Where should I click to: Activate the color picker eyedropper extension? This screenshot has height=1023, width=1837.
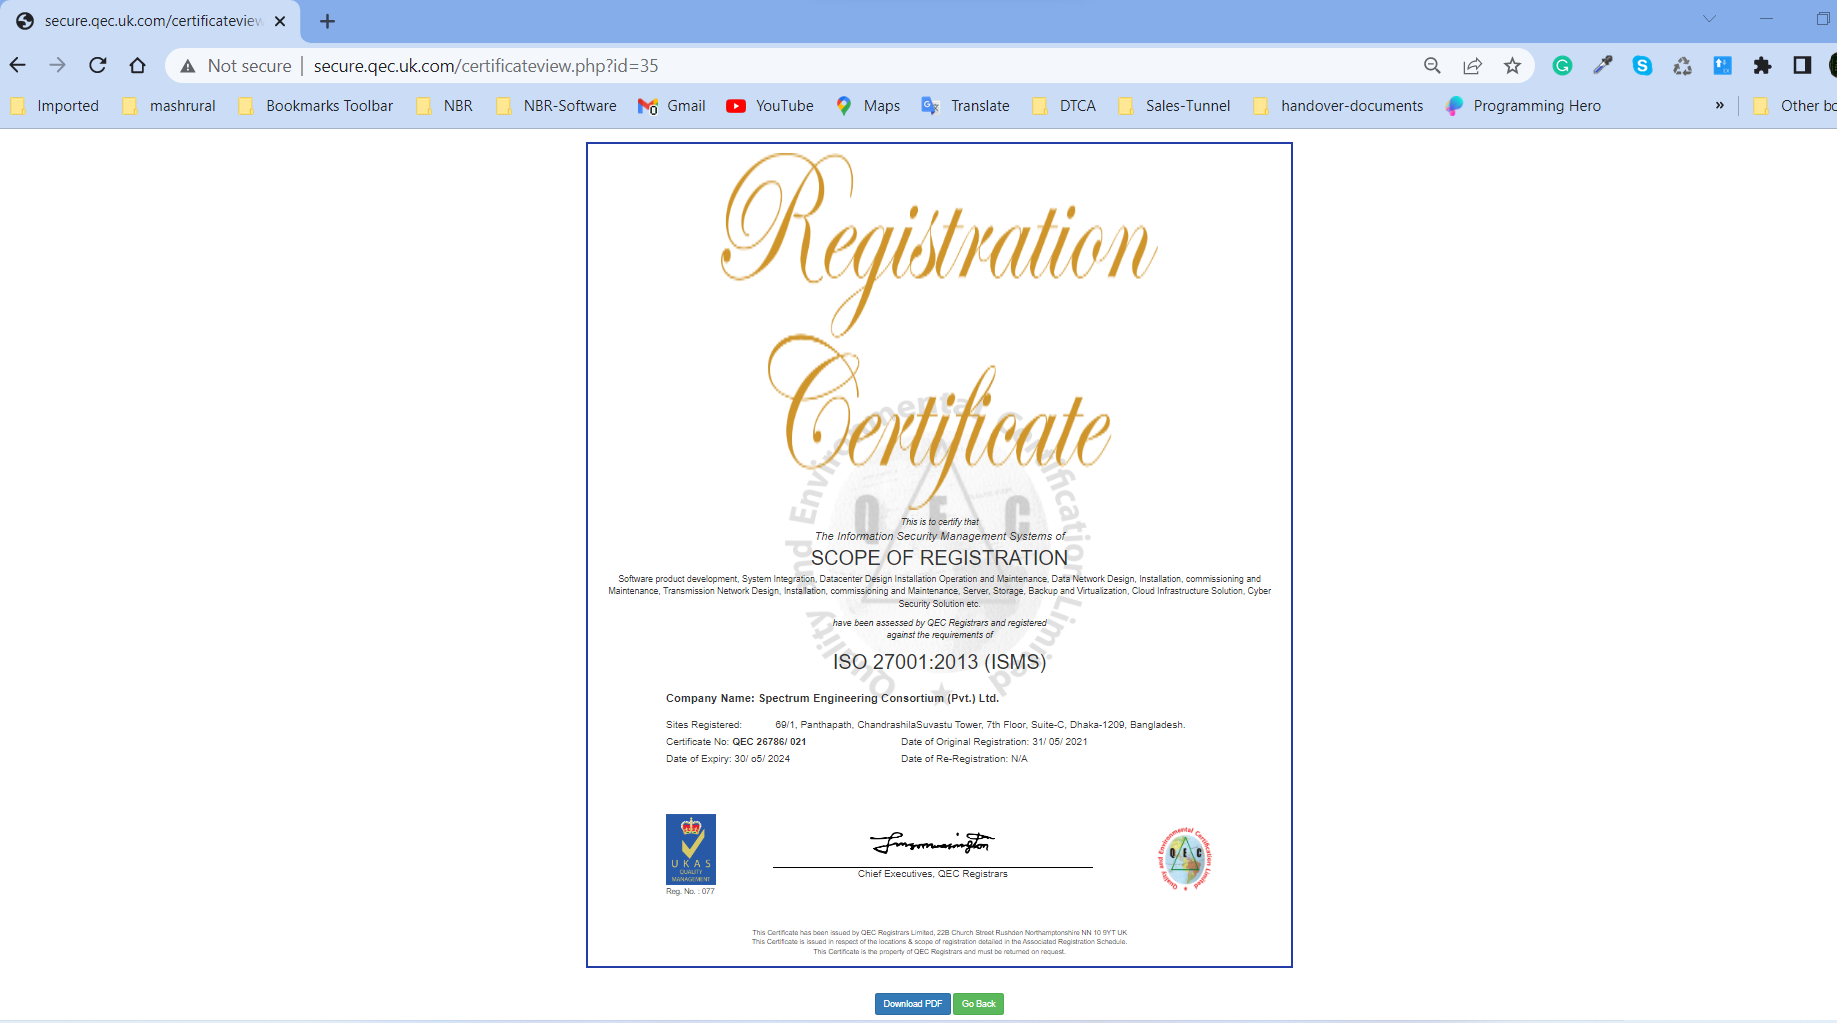coord(1602,66)
